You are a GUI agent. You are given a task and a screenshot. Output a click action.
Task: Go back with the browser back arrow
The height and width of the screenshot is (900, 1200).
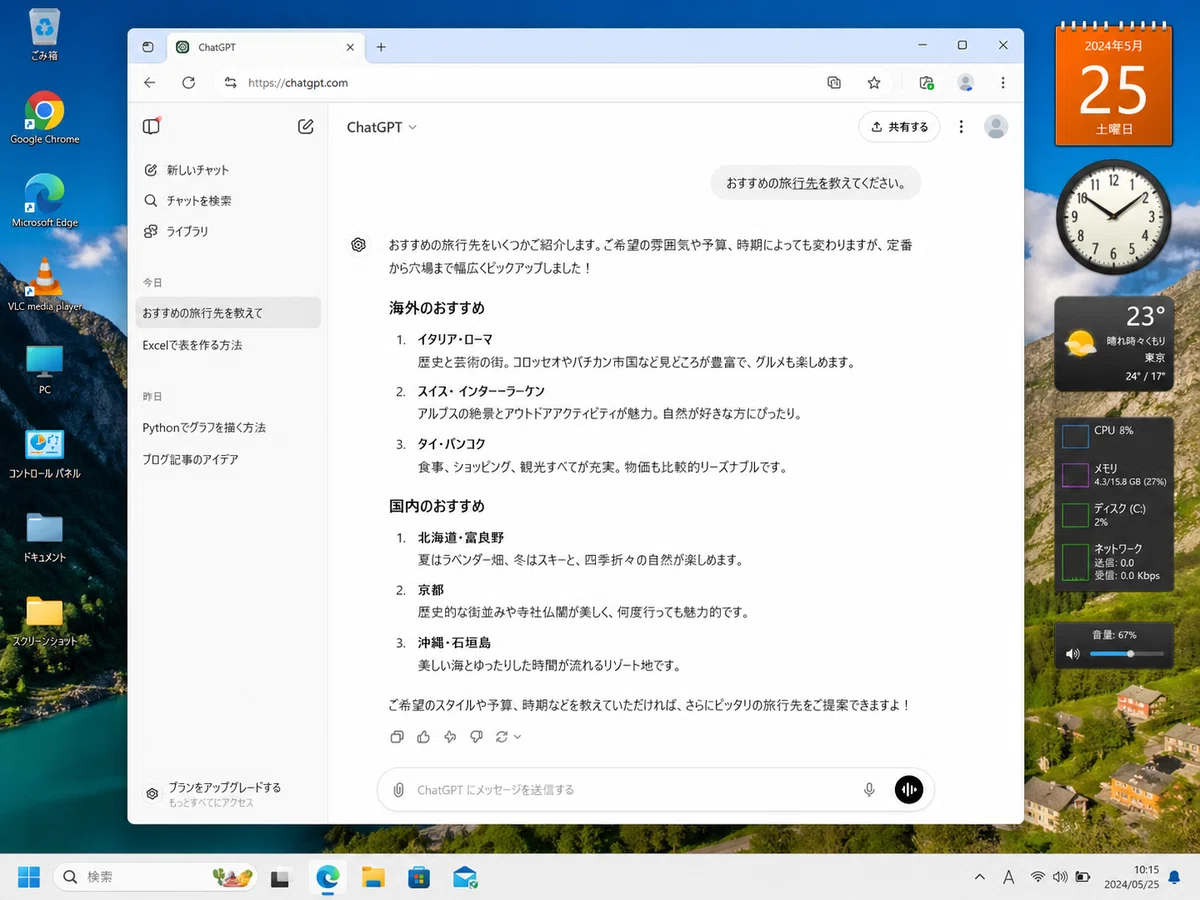150,83
